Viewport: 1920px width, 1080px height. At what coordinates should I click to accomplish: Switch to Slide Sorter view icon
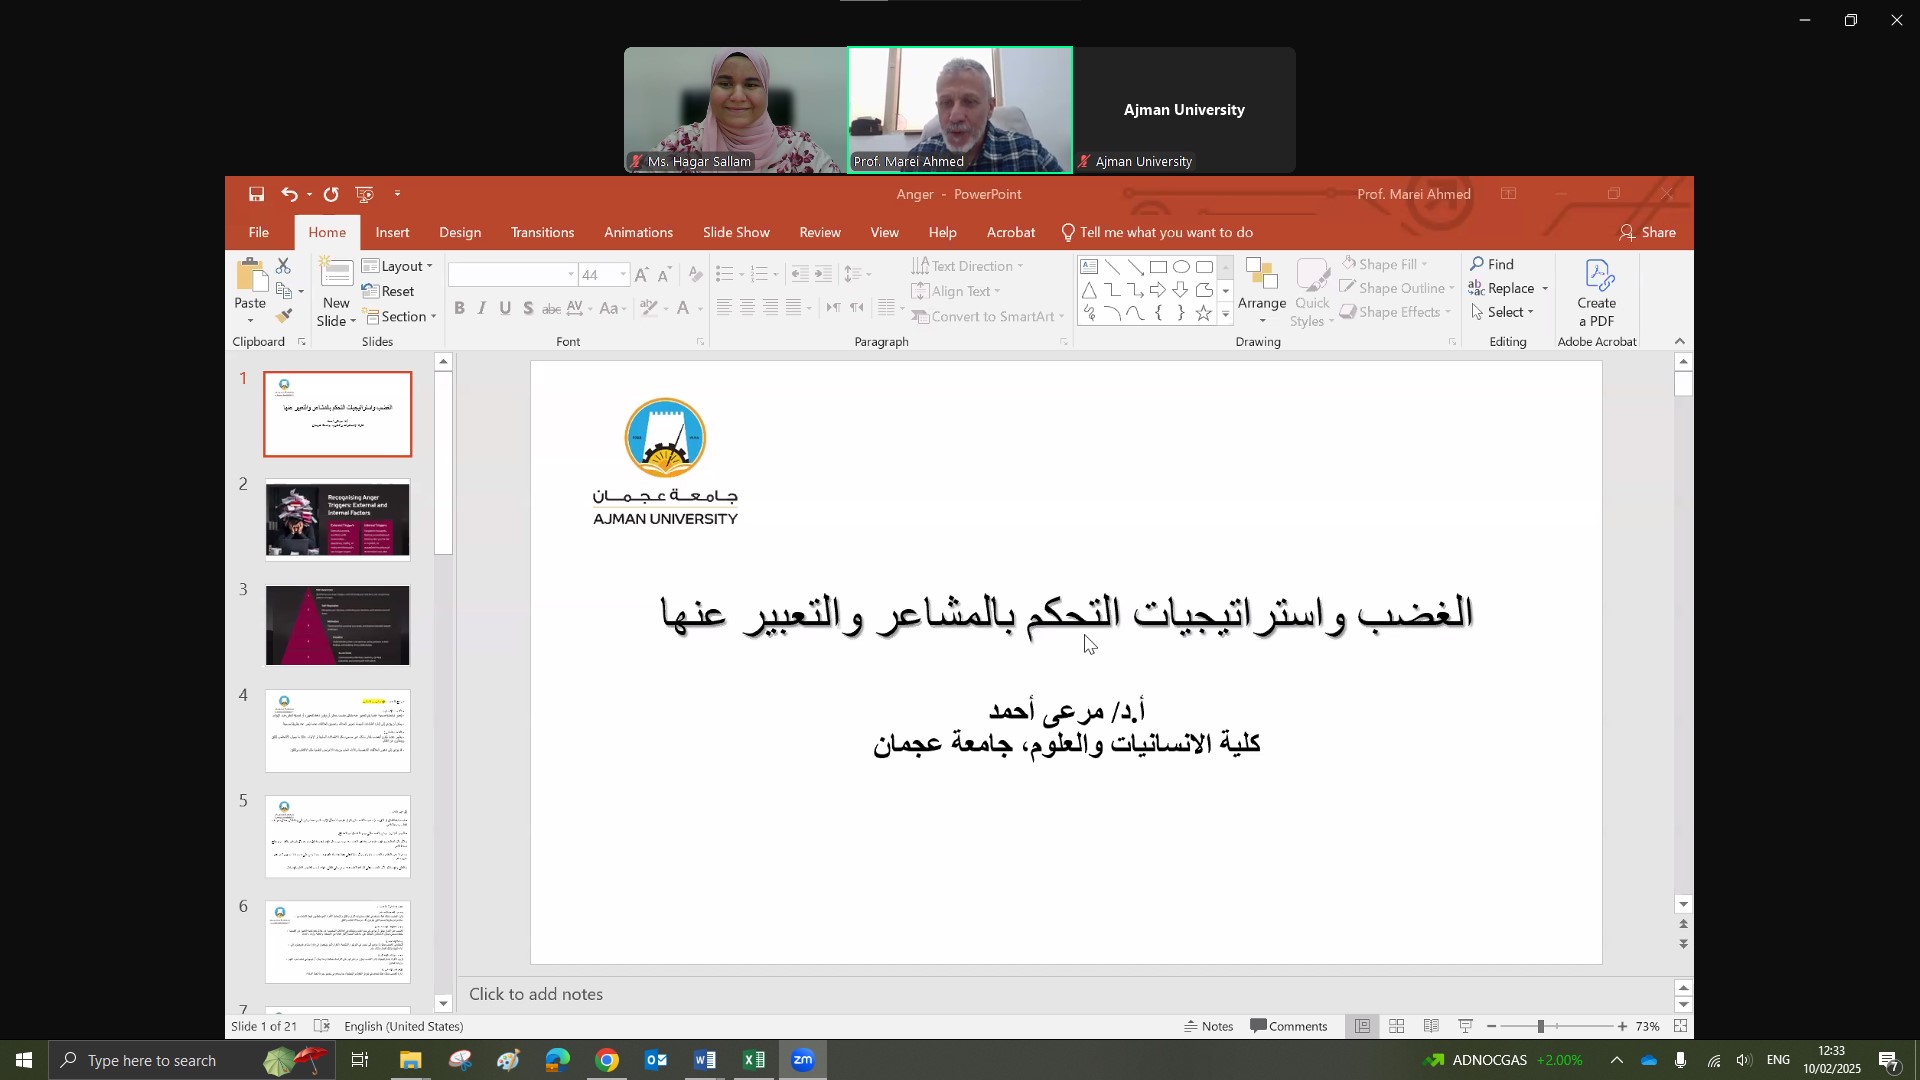[x=1397, y=1027]
